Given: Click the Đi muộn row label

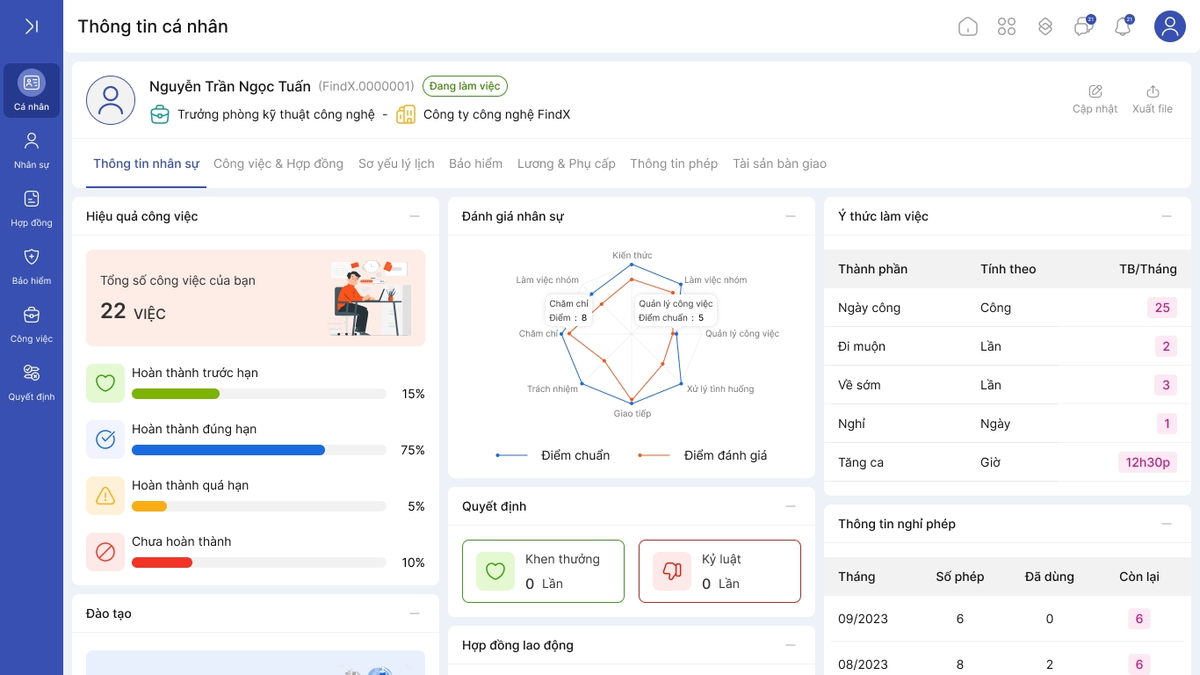Looking at the screenshot, I should [862, 347].
